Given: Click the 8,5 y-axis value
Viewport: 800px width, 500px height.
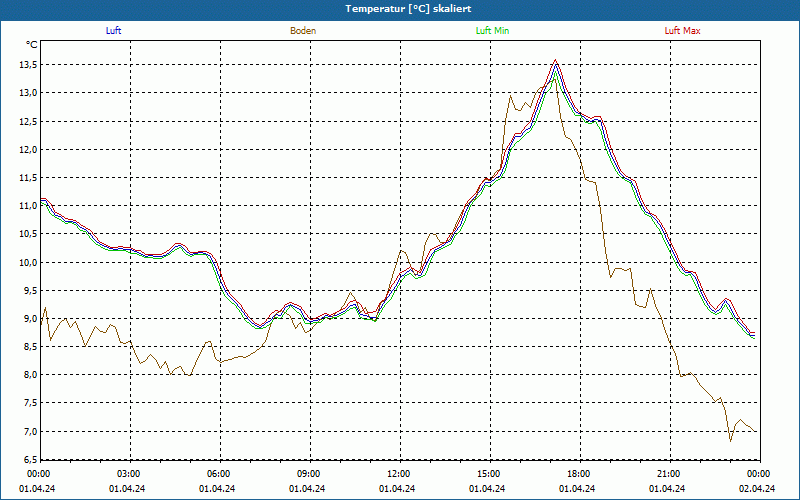Looking at the screenshot, I should [x=30, y=346].
